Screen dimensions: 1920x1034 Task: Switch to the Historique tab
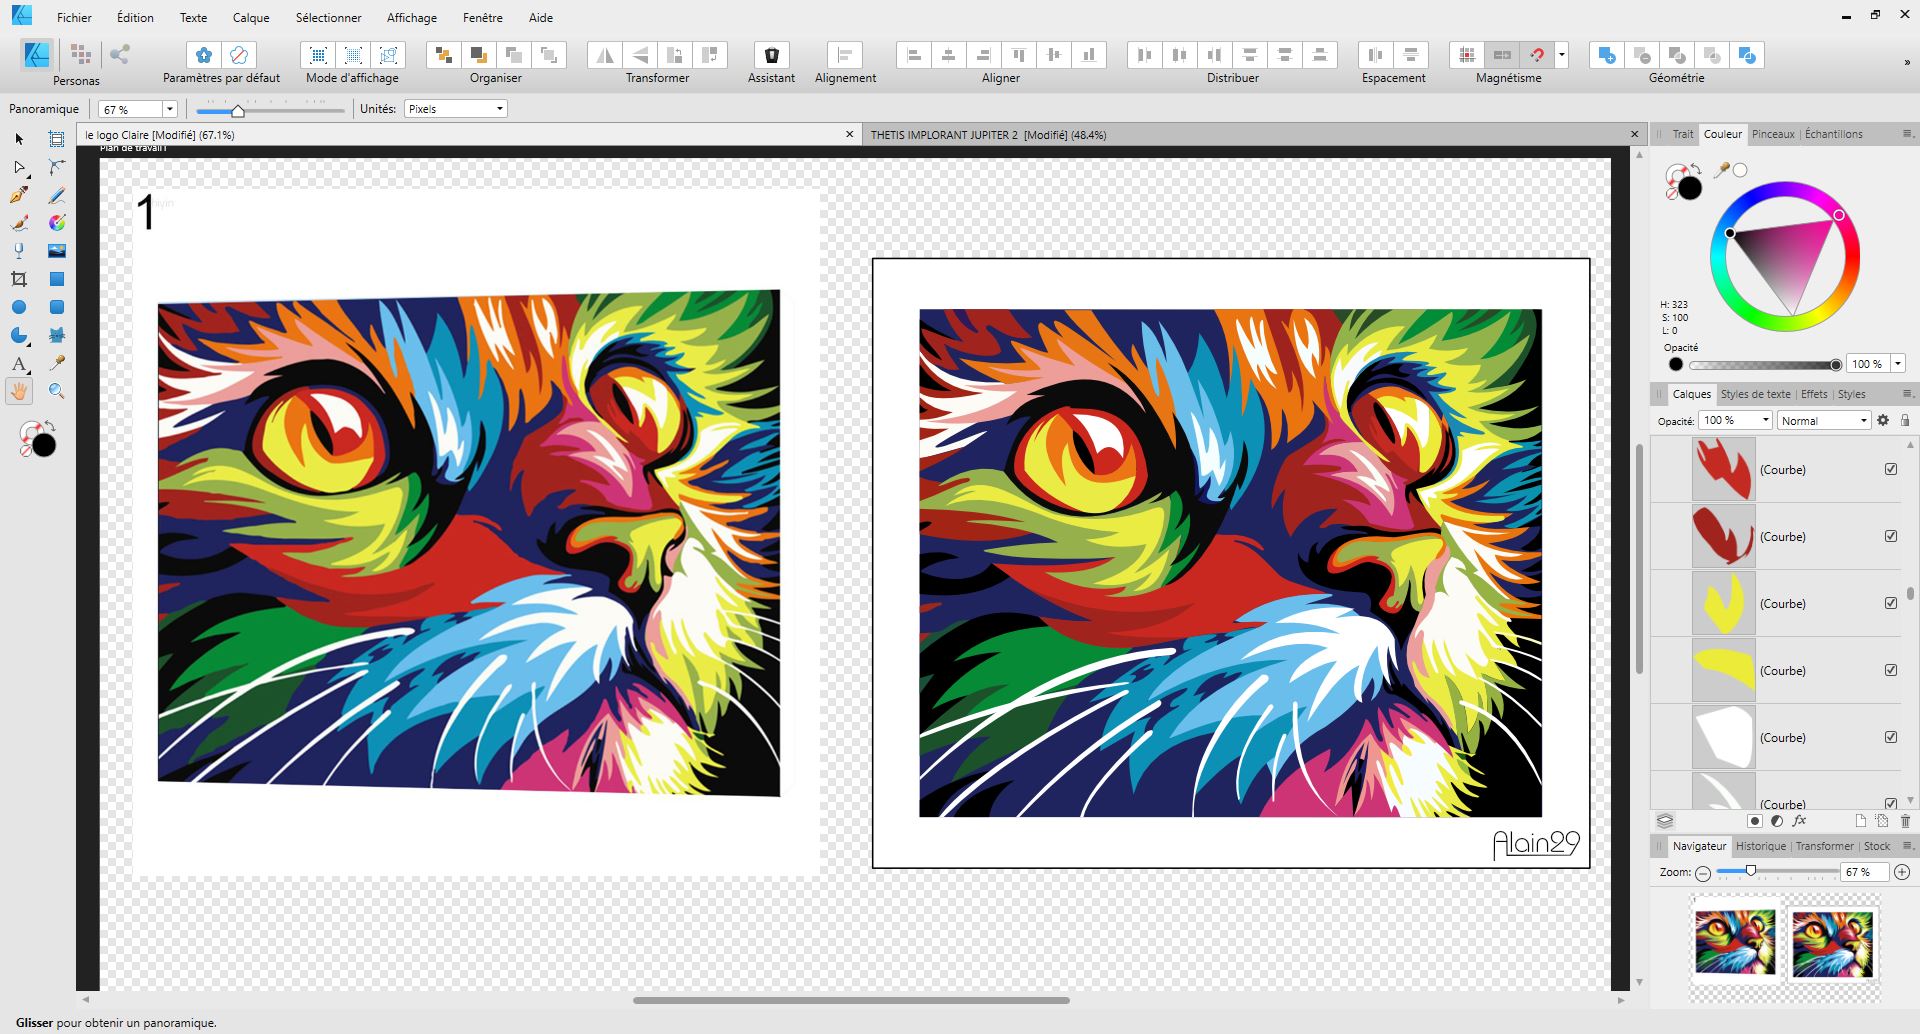[x=1760, y=846]
